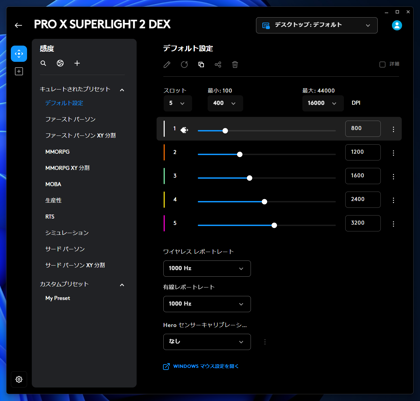The height and width of the screenshot is (401, 420).
Task: Click the DPI shift icon on slot 1
Action: [x=184, y=130]
